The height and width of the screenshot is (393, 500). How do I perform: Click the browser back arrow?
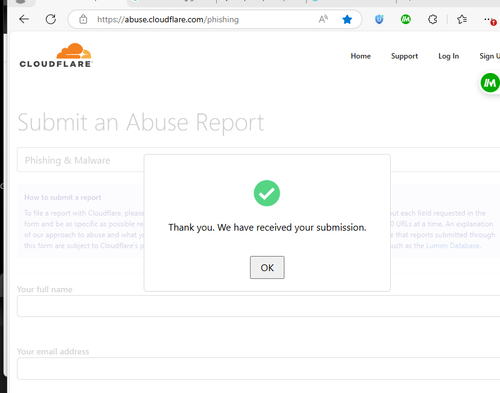pyautogui.click(x=24, y=19)
